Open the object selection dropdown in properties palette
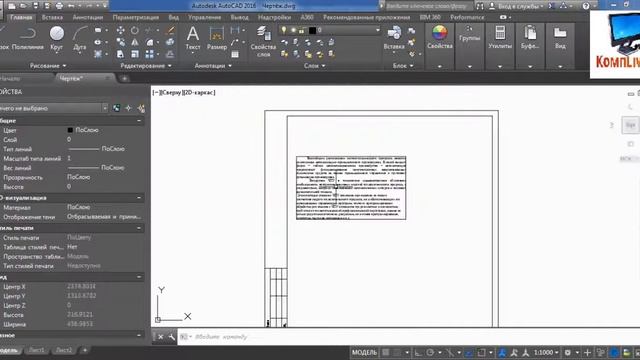Screen dimensions: 640x360 coord(105,108)
